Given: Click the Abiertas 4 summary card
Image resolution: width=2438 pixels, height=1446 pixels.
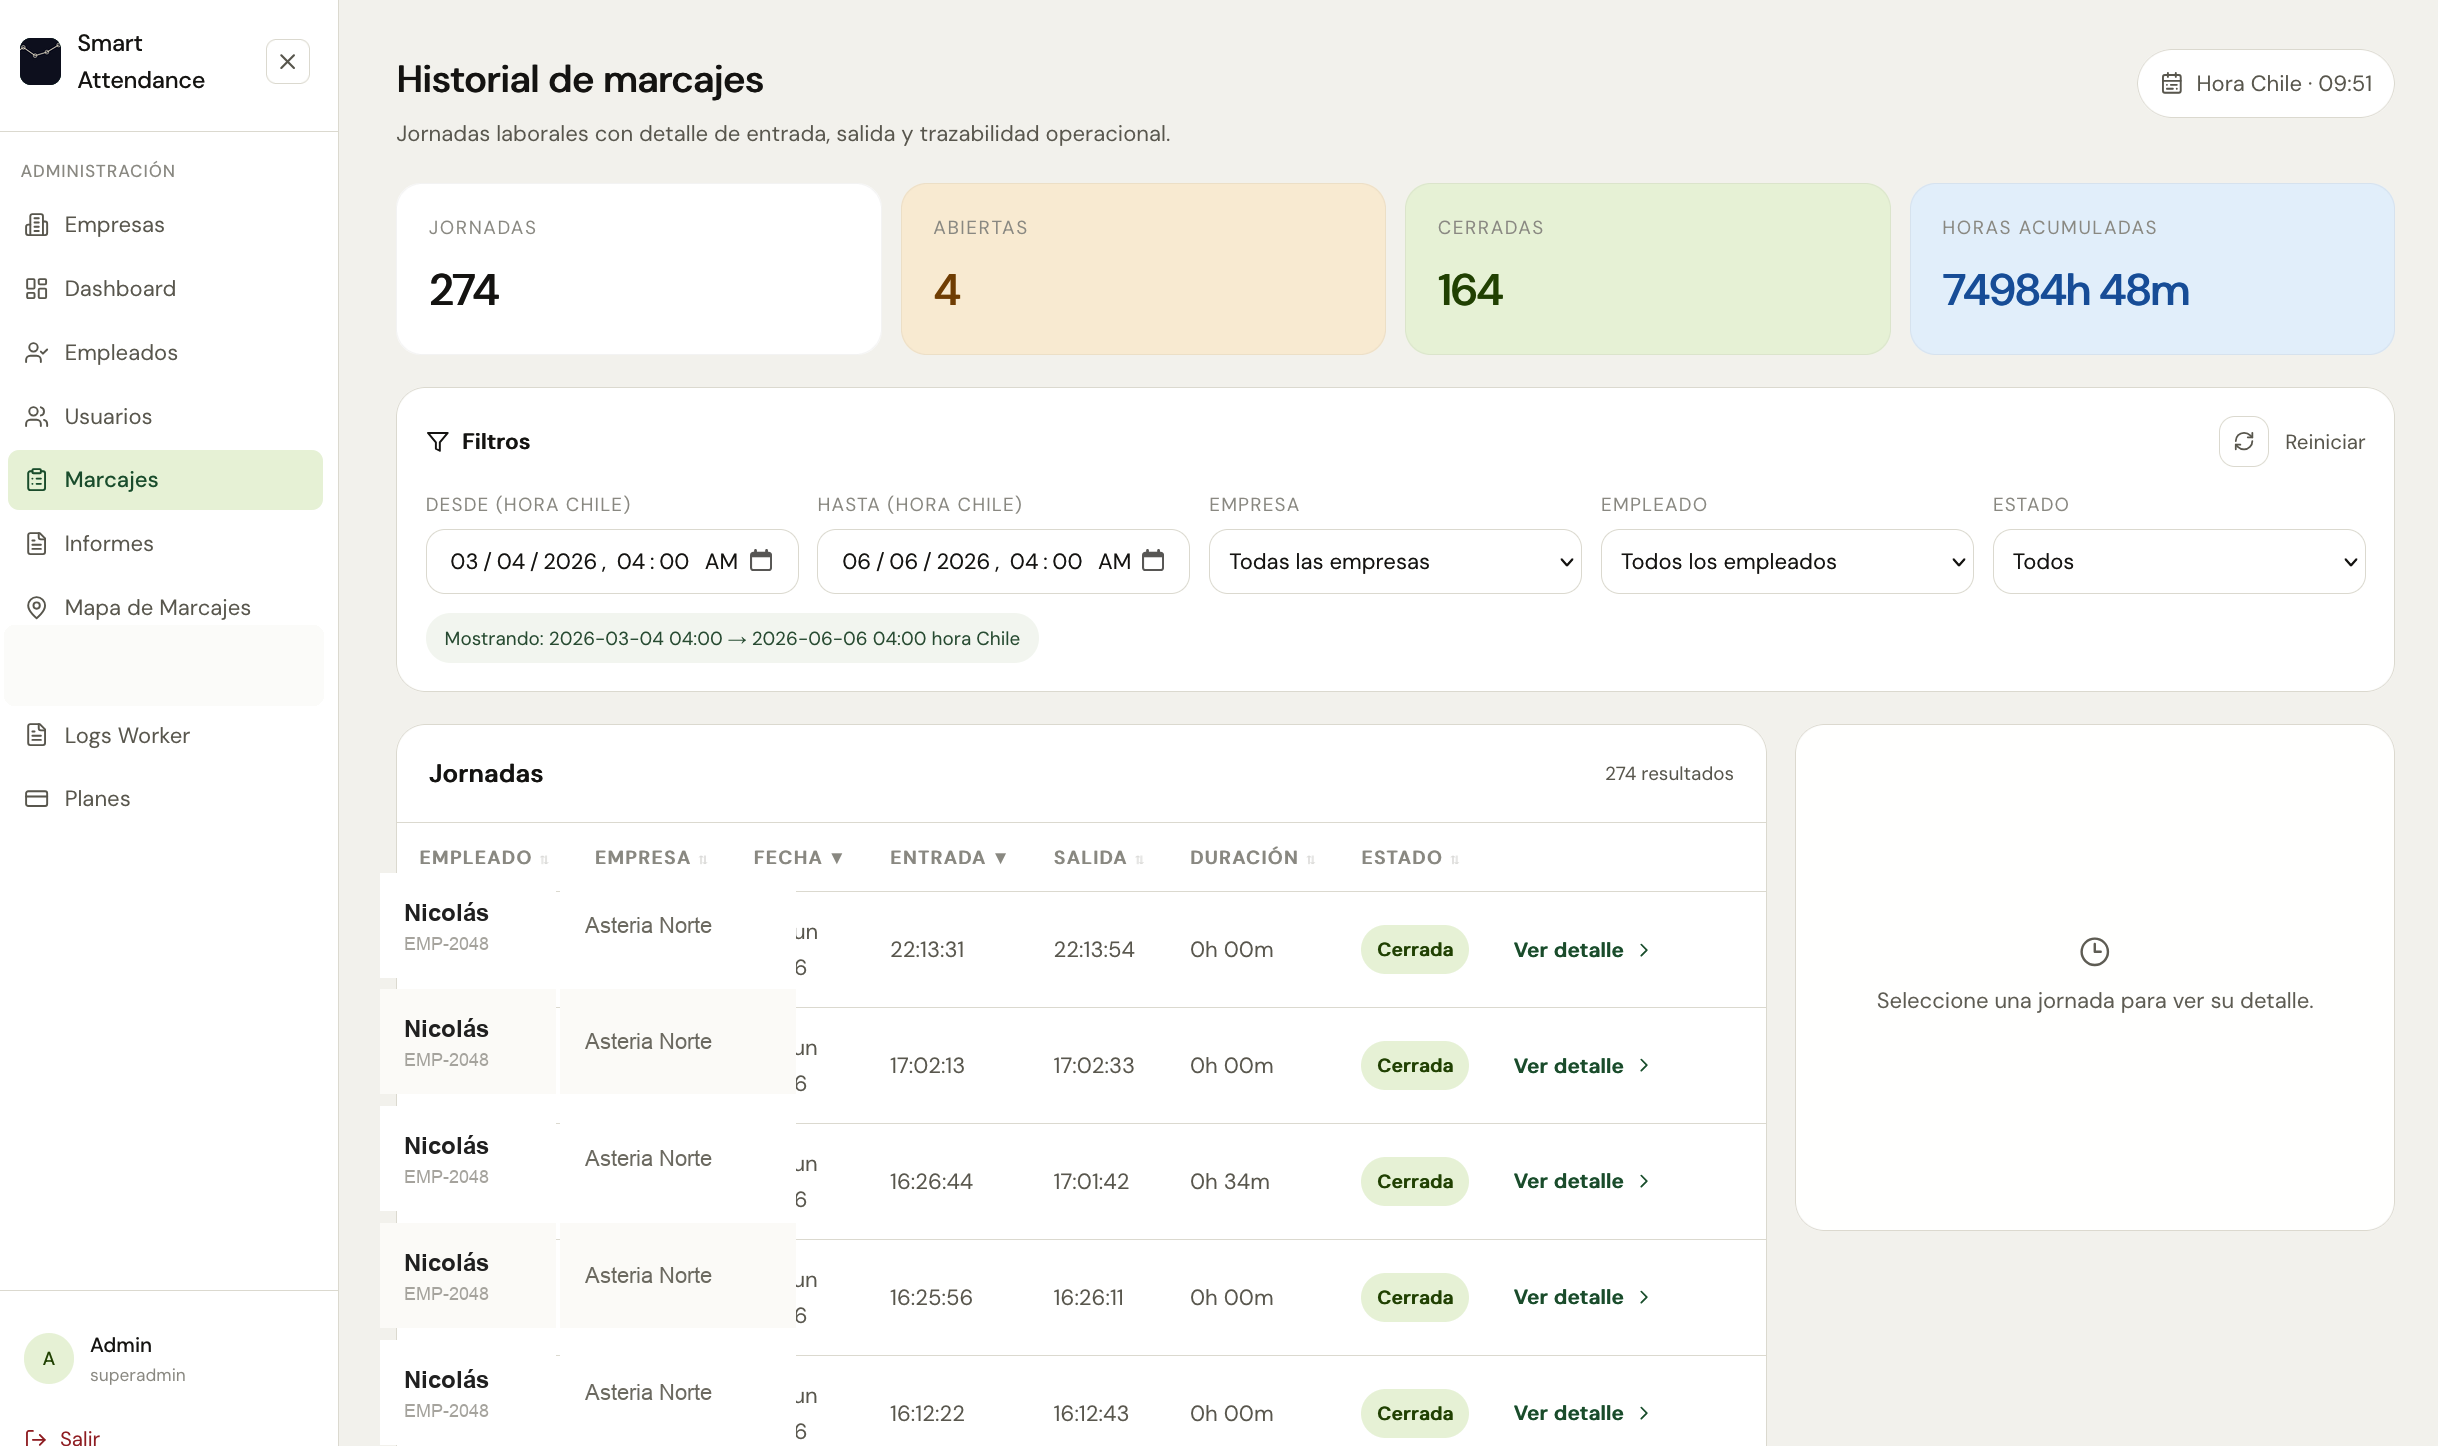Looking at the screenshot, I should click(1143, 269).
